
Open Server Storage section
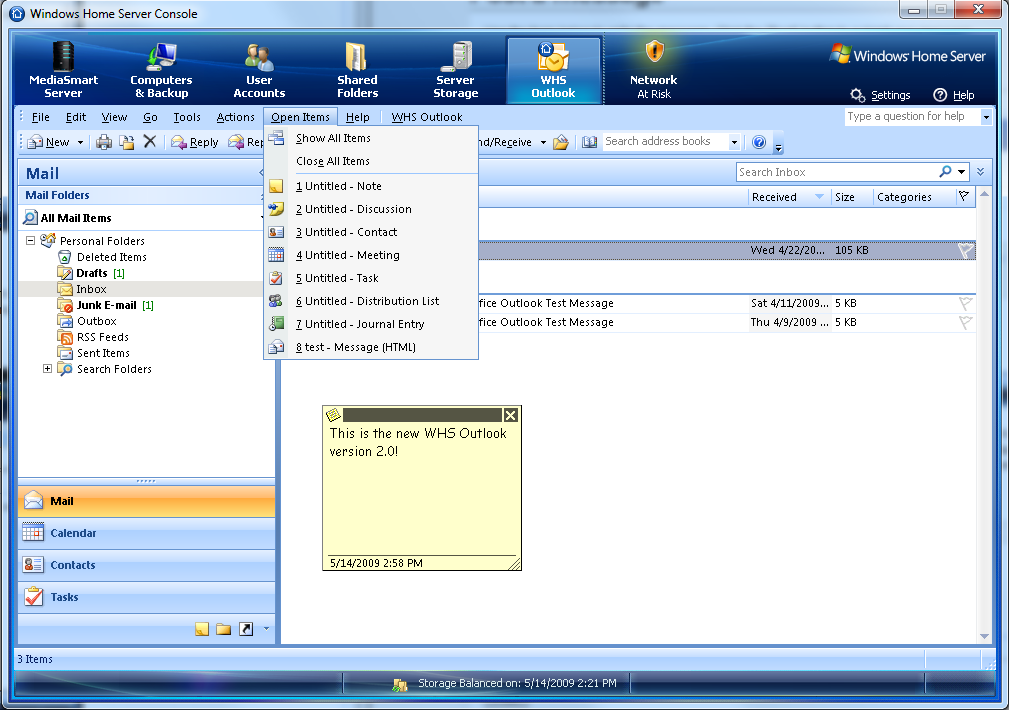(456, 70)
